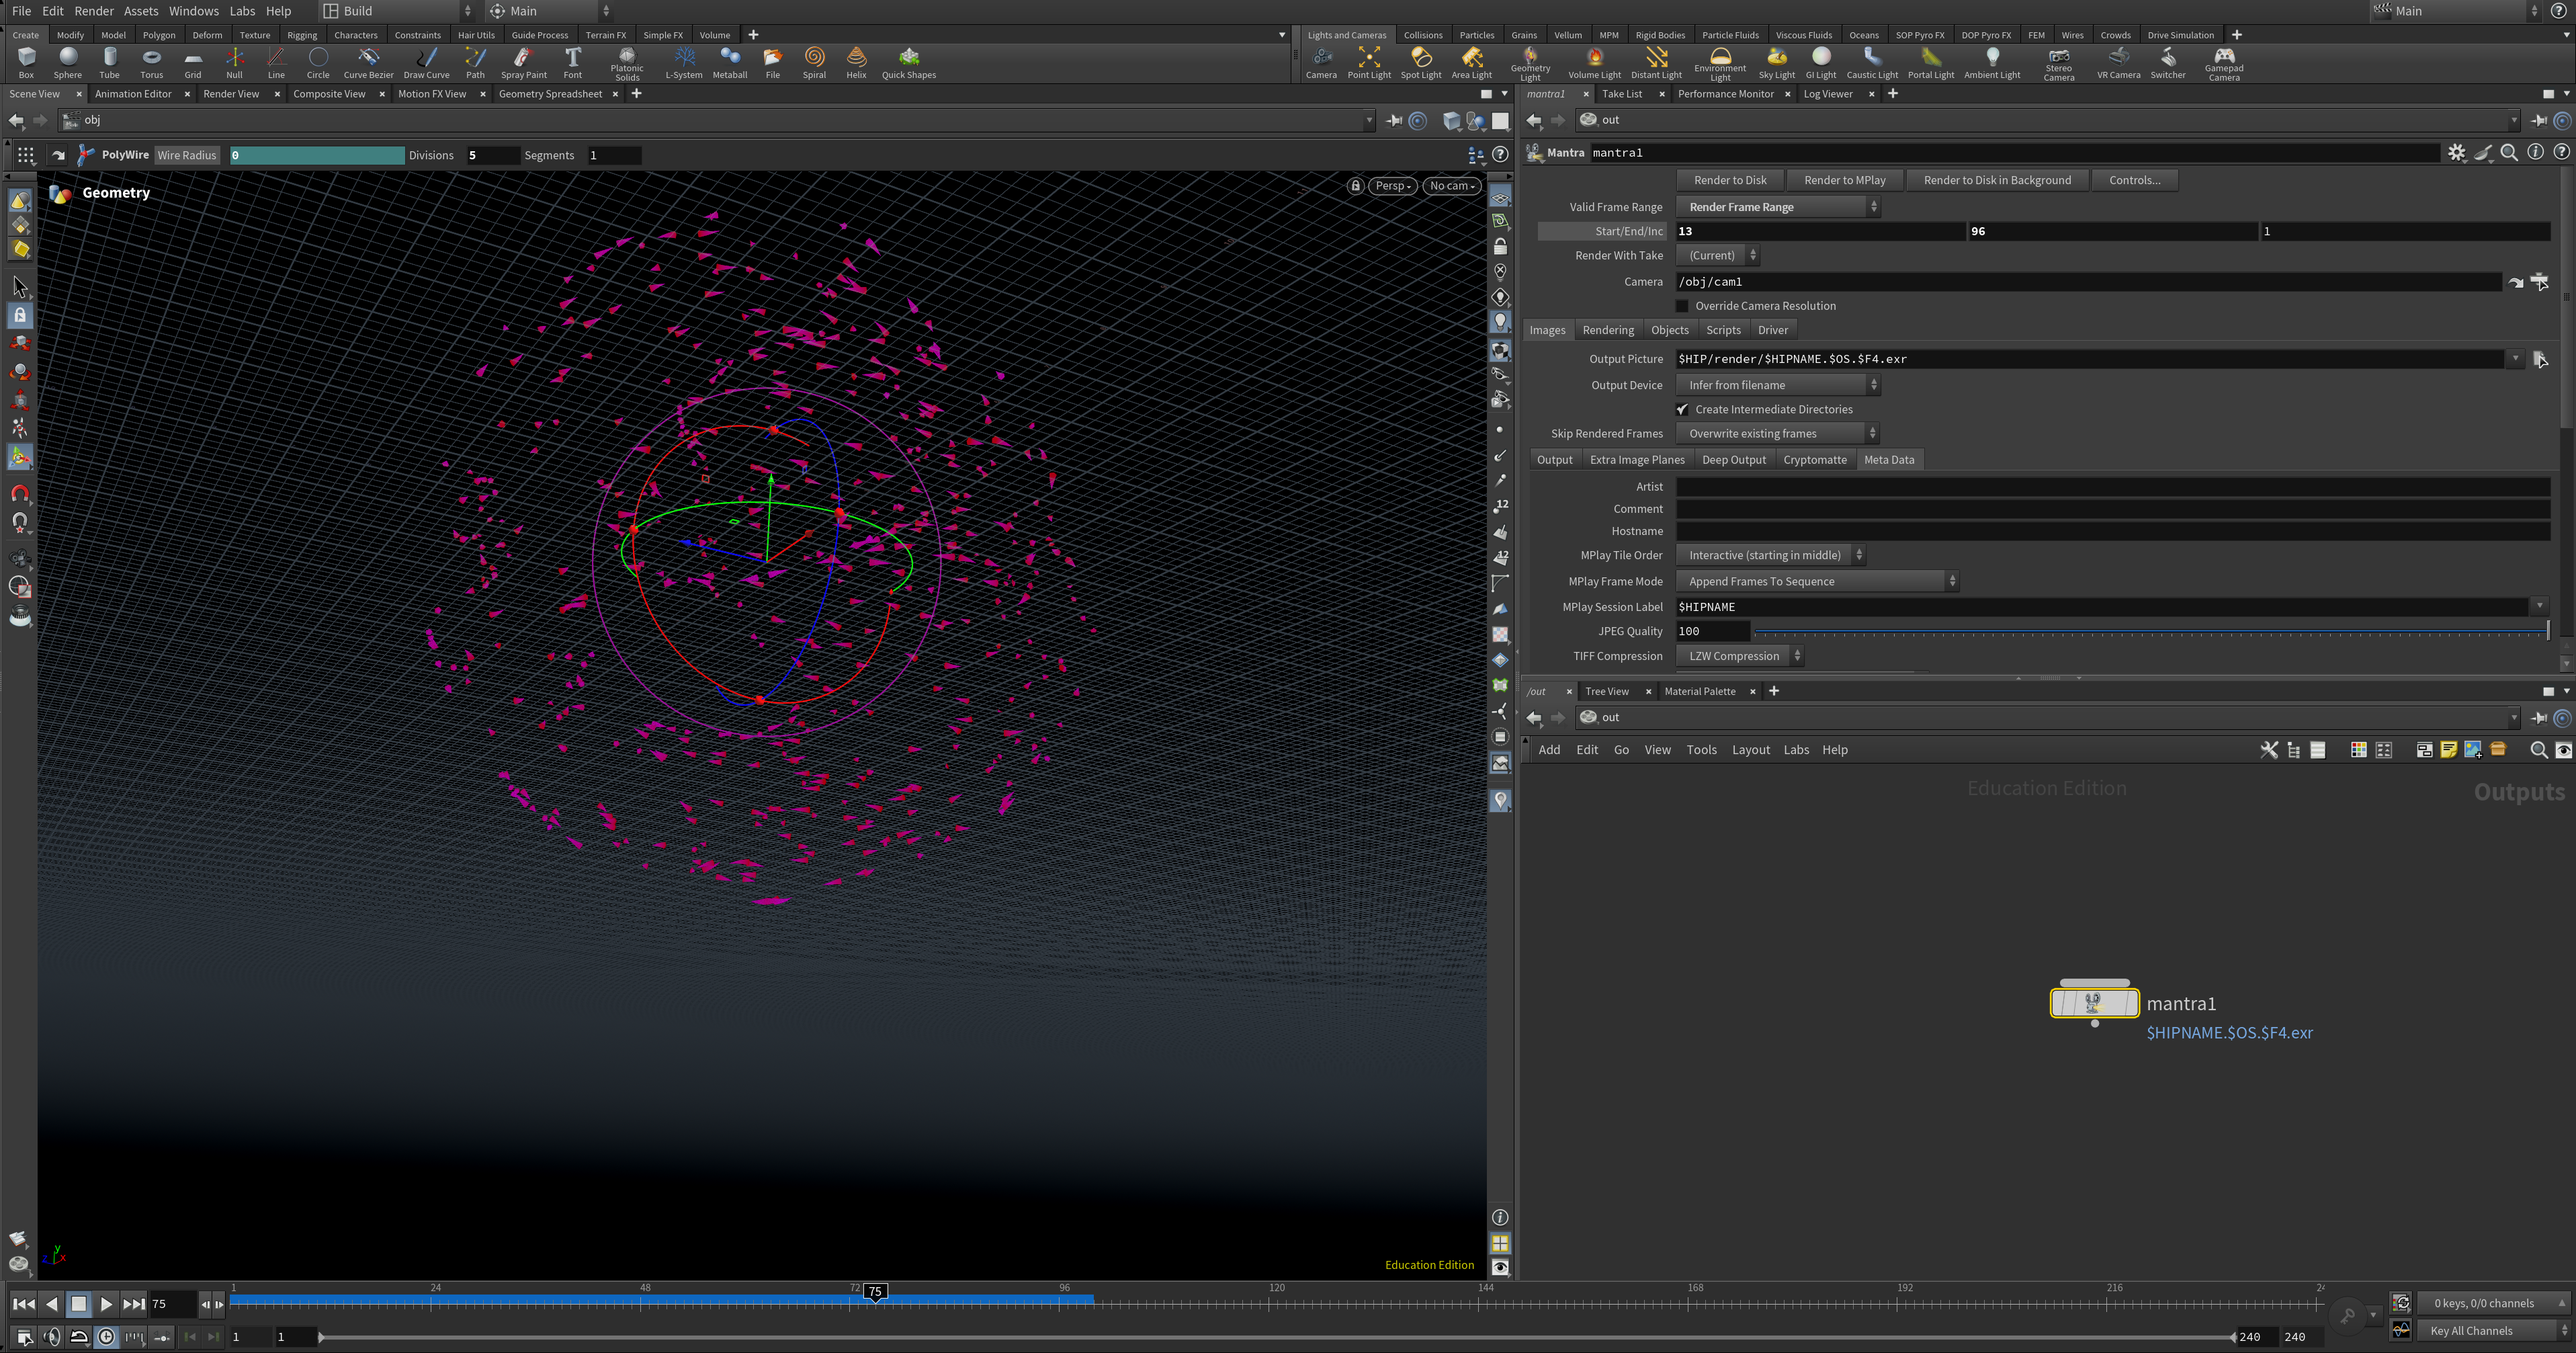Open the MPlay Frame Mode dropdown
2576x1353 pixels.
click(x=1817, y=581)
